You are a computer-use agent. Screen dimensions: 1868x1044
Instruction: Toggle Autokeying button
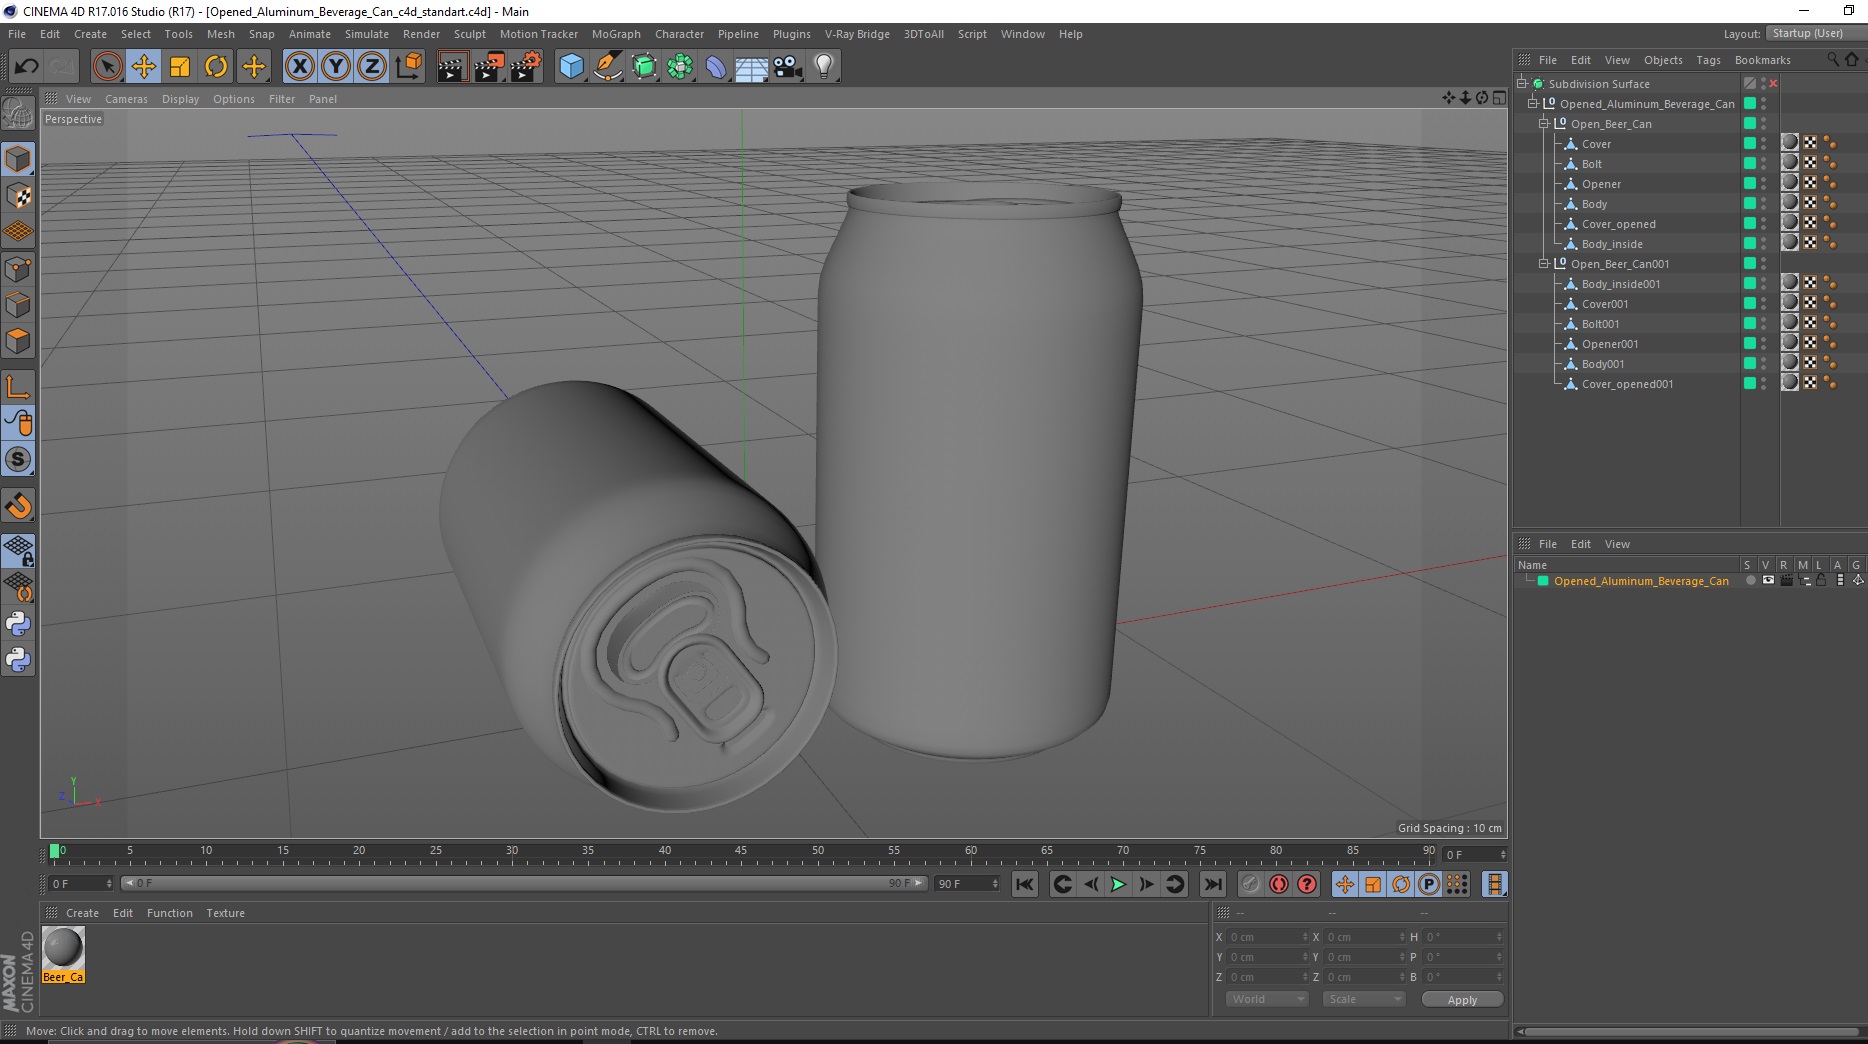pyautogui.click(x=1279, y=884)
